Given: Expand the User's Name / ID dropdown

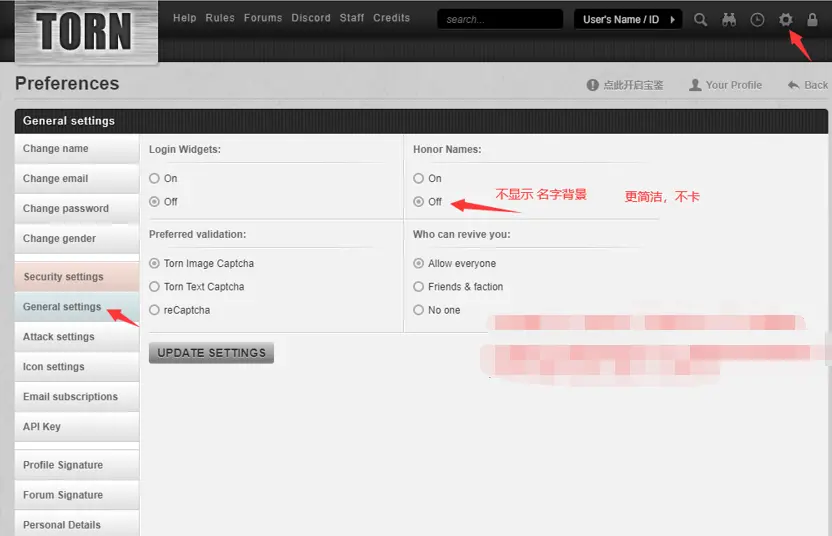Looking at the screenshot, I should (627, 19).
